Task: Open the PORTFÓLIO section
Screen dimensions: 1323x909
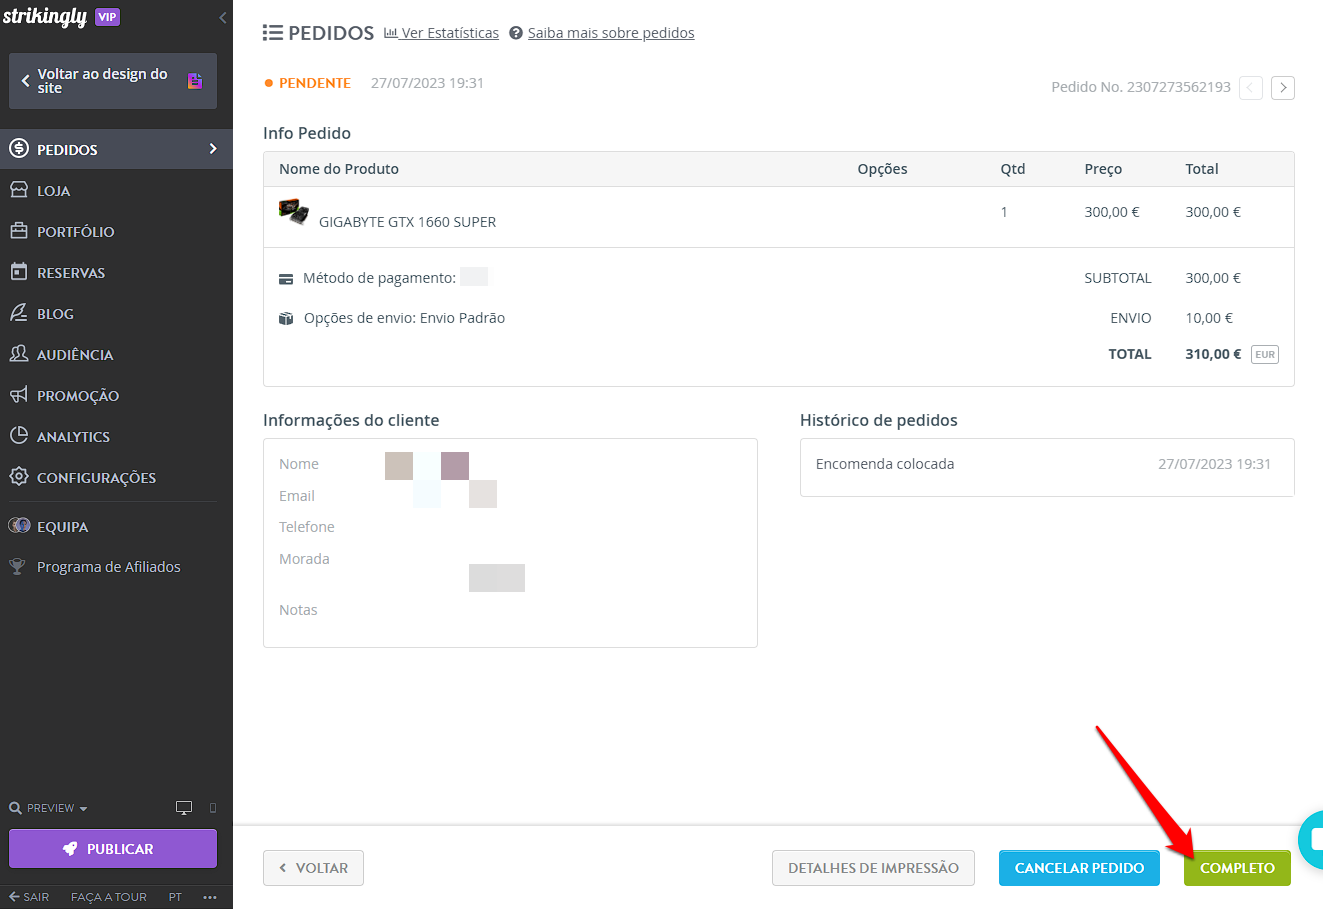Action: point(116,231)
